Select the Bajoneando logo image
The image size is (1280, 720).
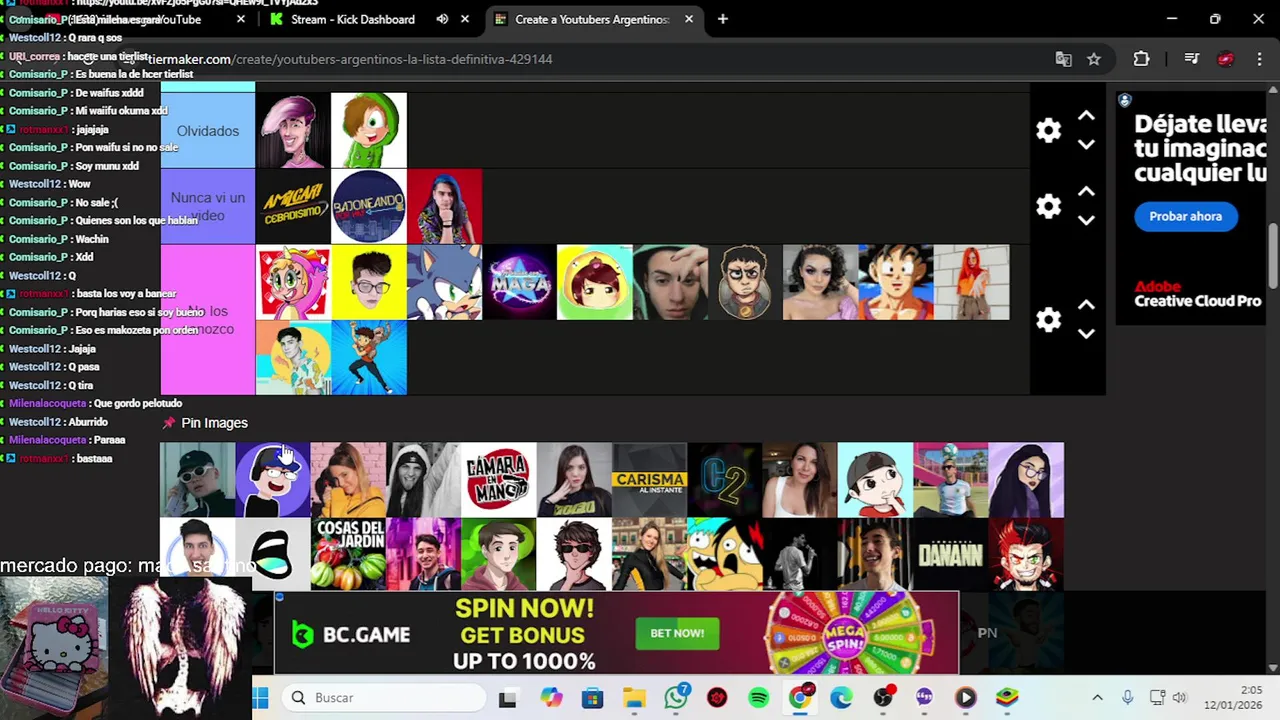(369, 207)
